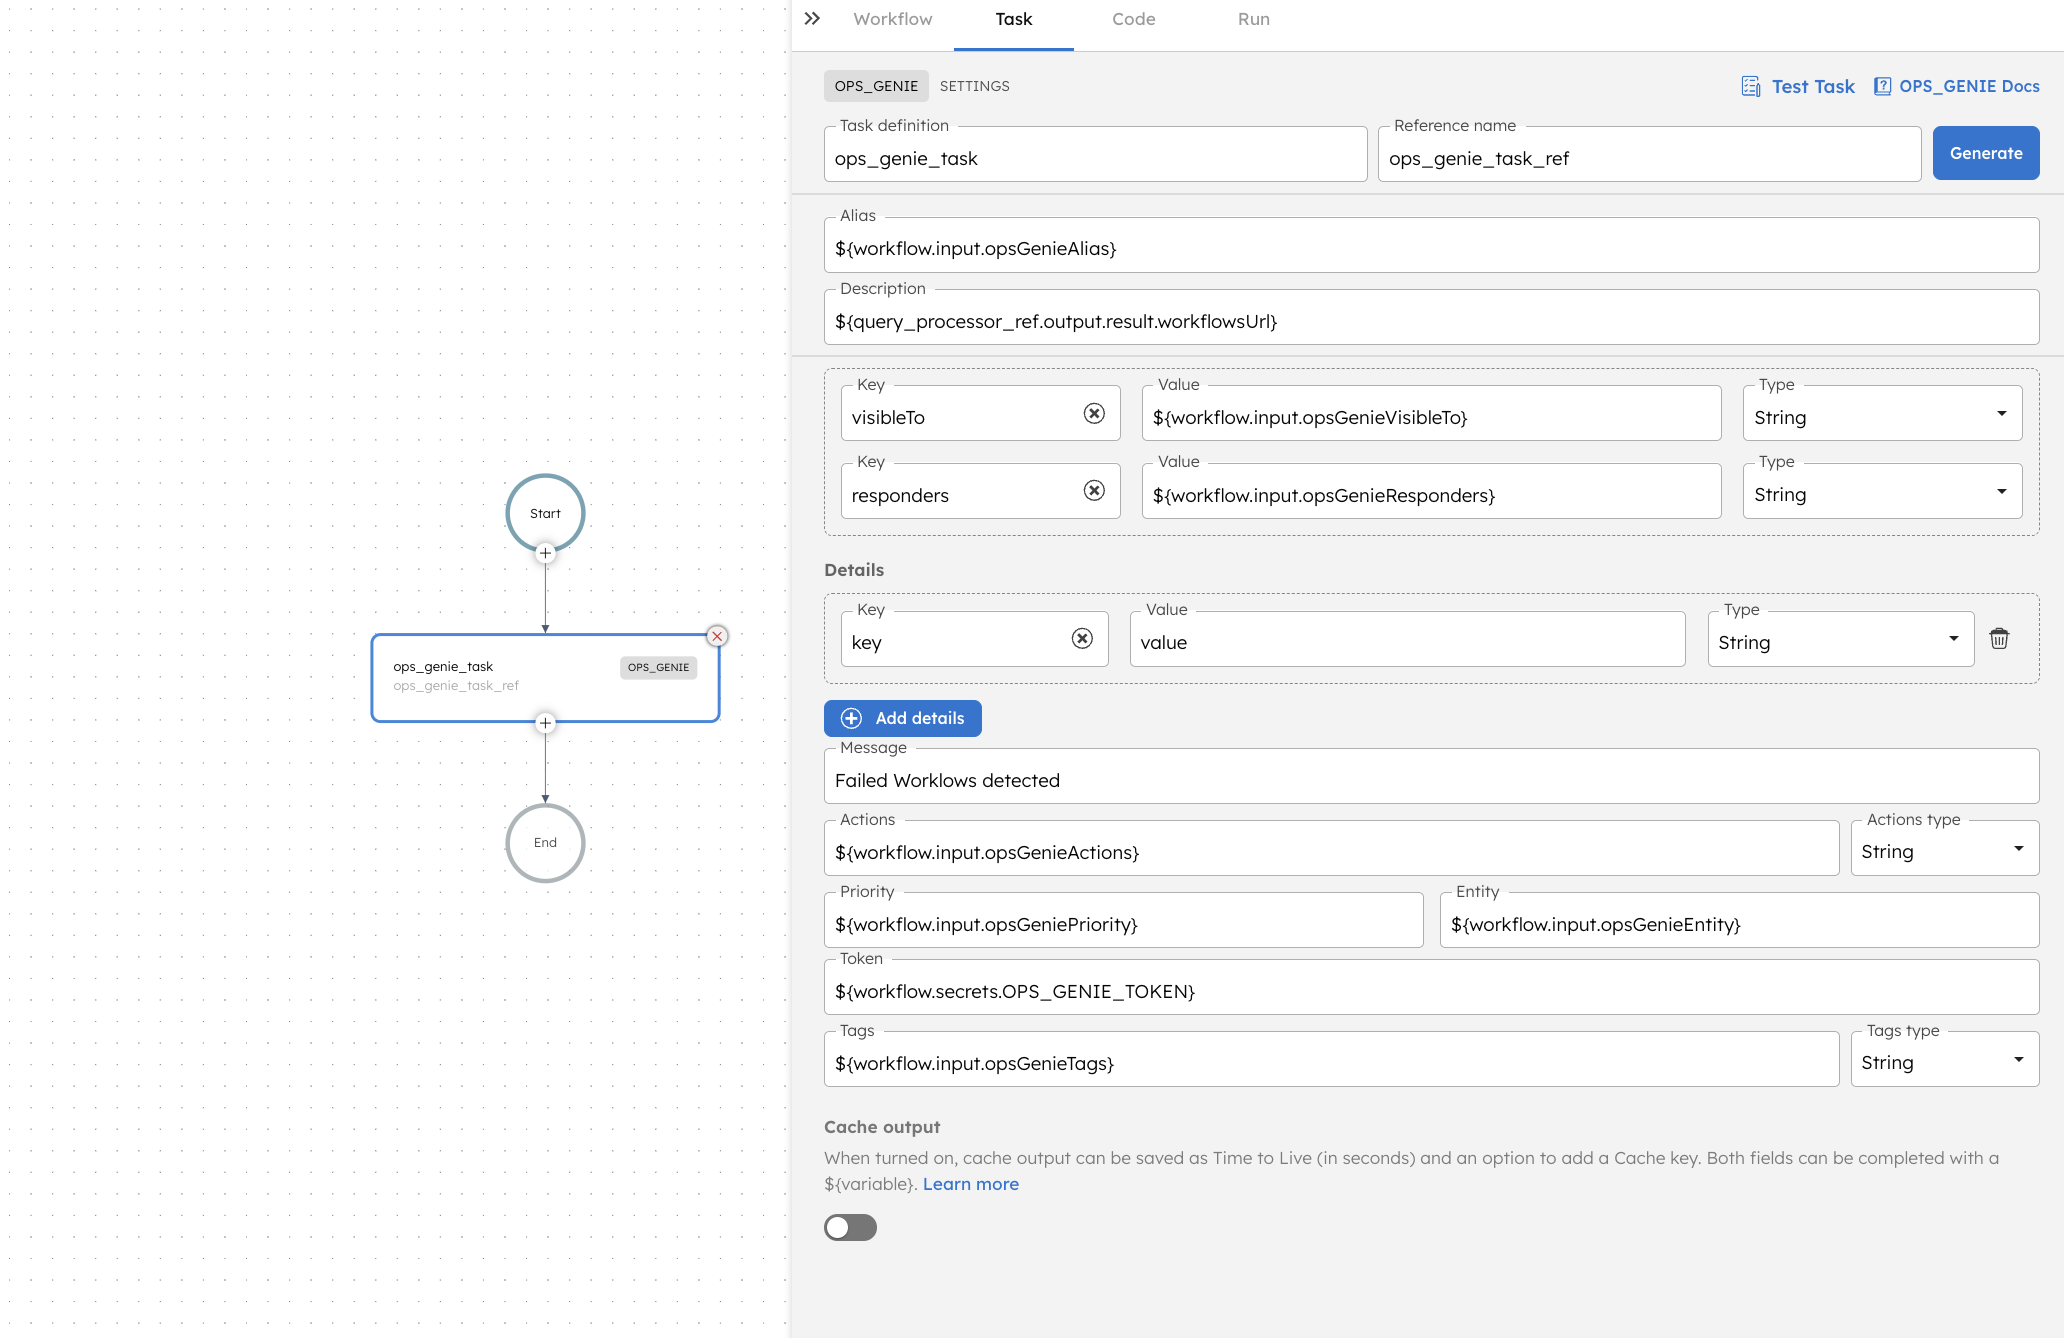This screenshot has height=1338, width=2064.
Task: Click the Add details button
Action: [902, 718]
